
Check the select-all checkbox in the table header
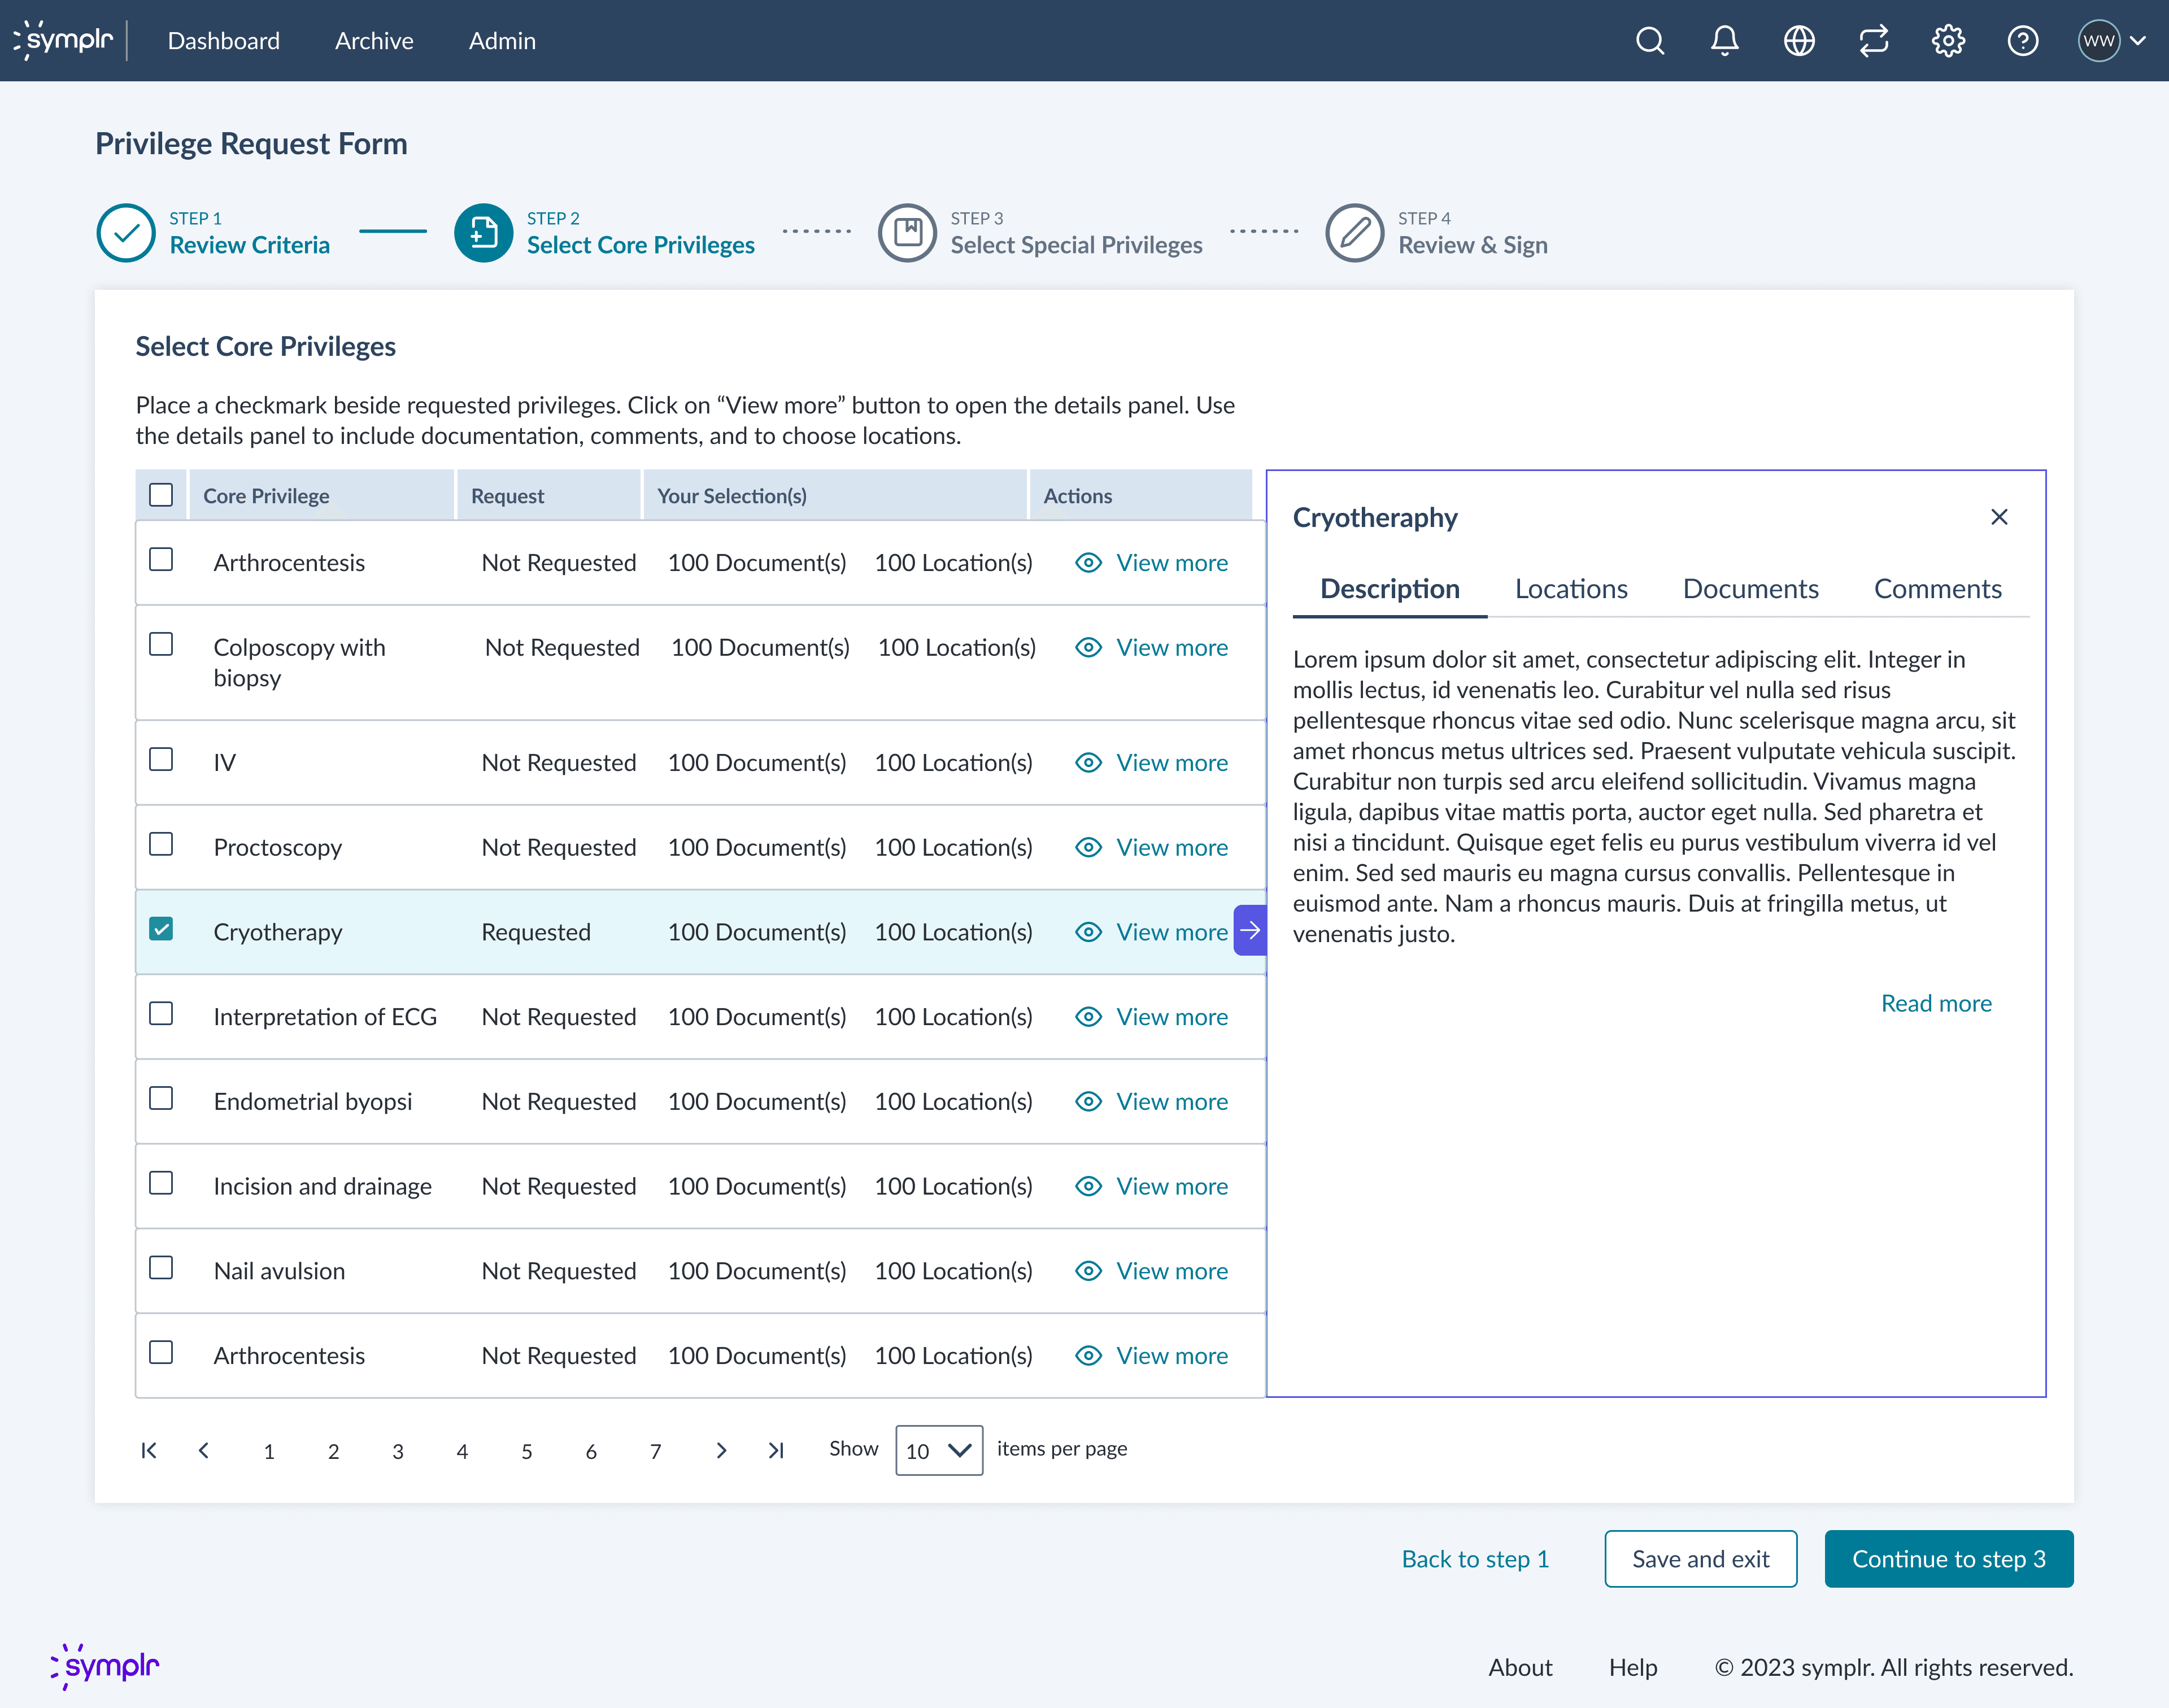click(161, 494)
